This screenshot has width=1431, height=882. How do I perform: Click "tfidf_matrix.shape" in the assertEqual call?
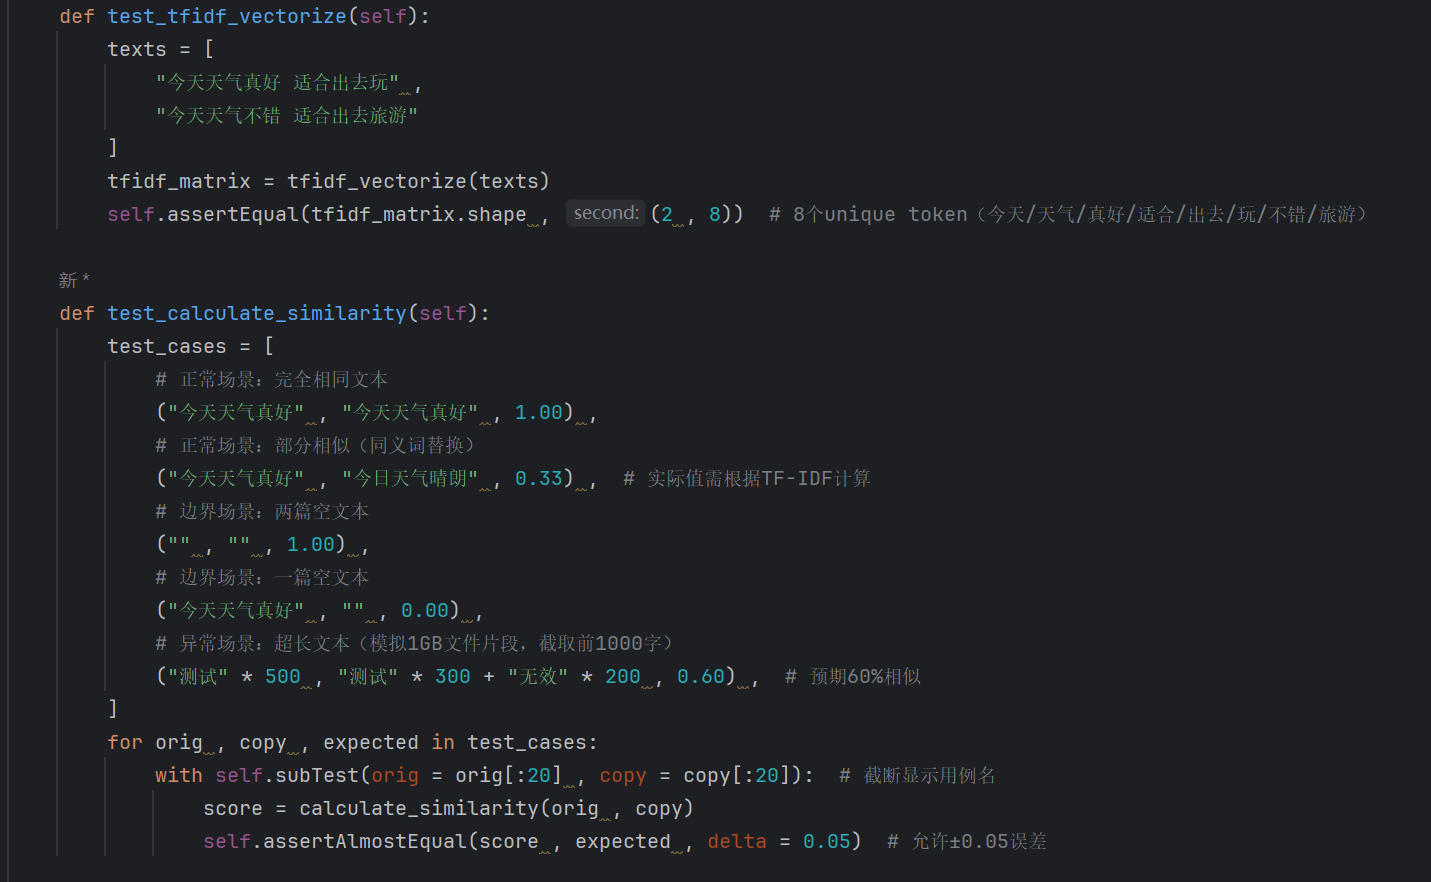point(419,214)
